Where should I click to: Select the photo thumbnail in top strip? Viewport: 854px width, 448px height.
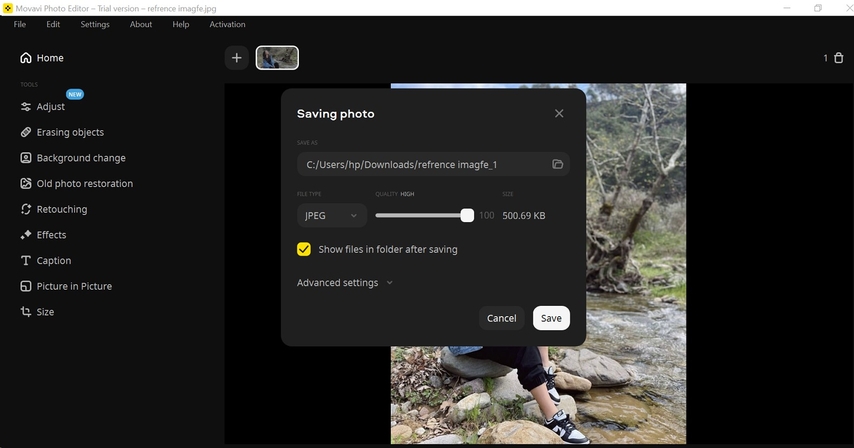pyautogui.click(x=277, y=58)
